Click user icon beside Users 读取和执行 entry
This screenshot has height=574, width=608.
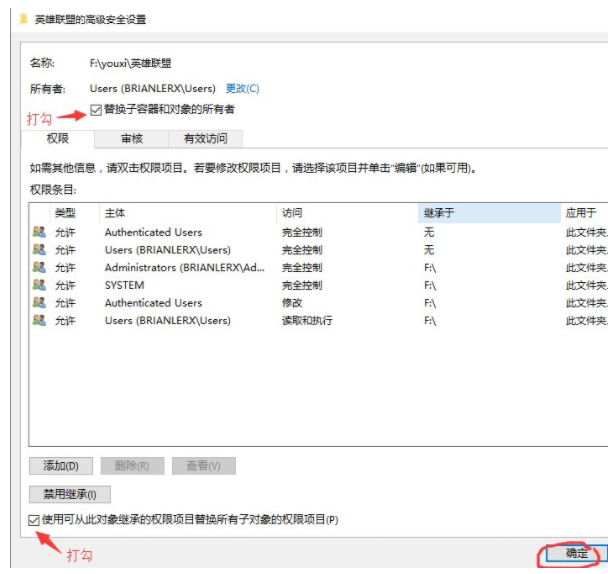pyautogui.click(x=39, y=321)
